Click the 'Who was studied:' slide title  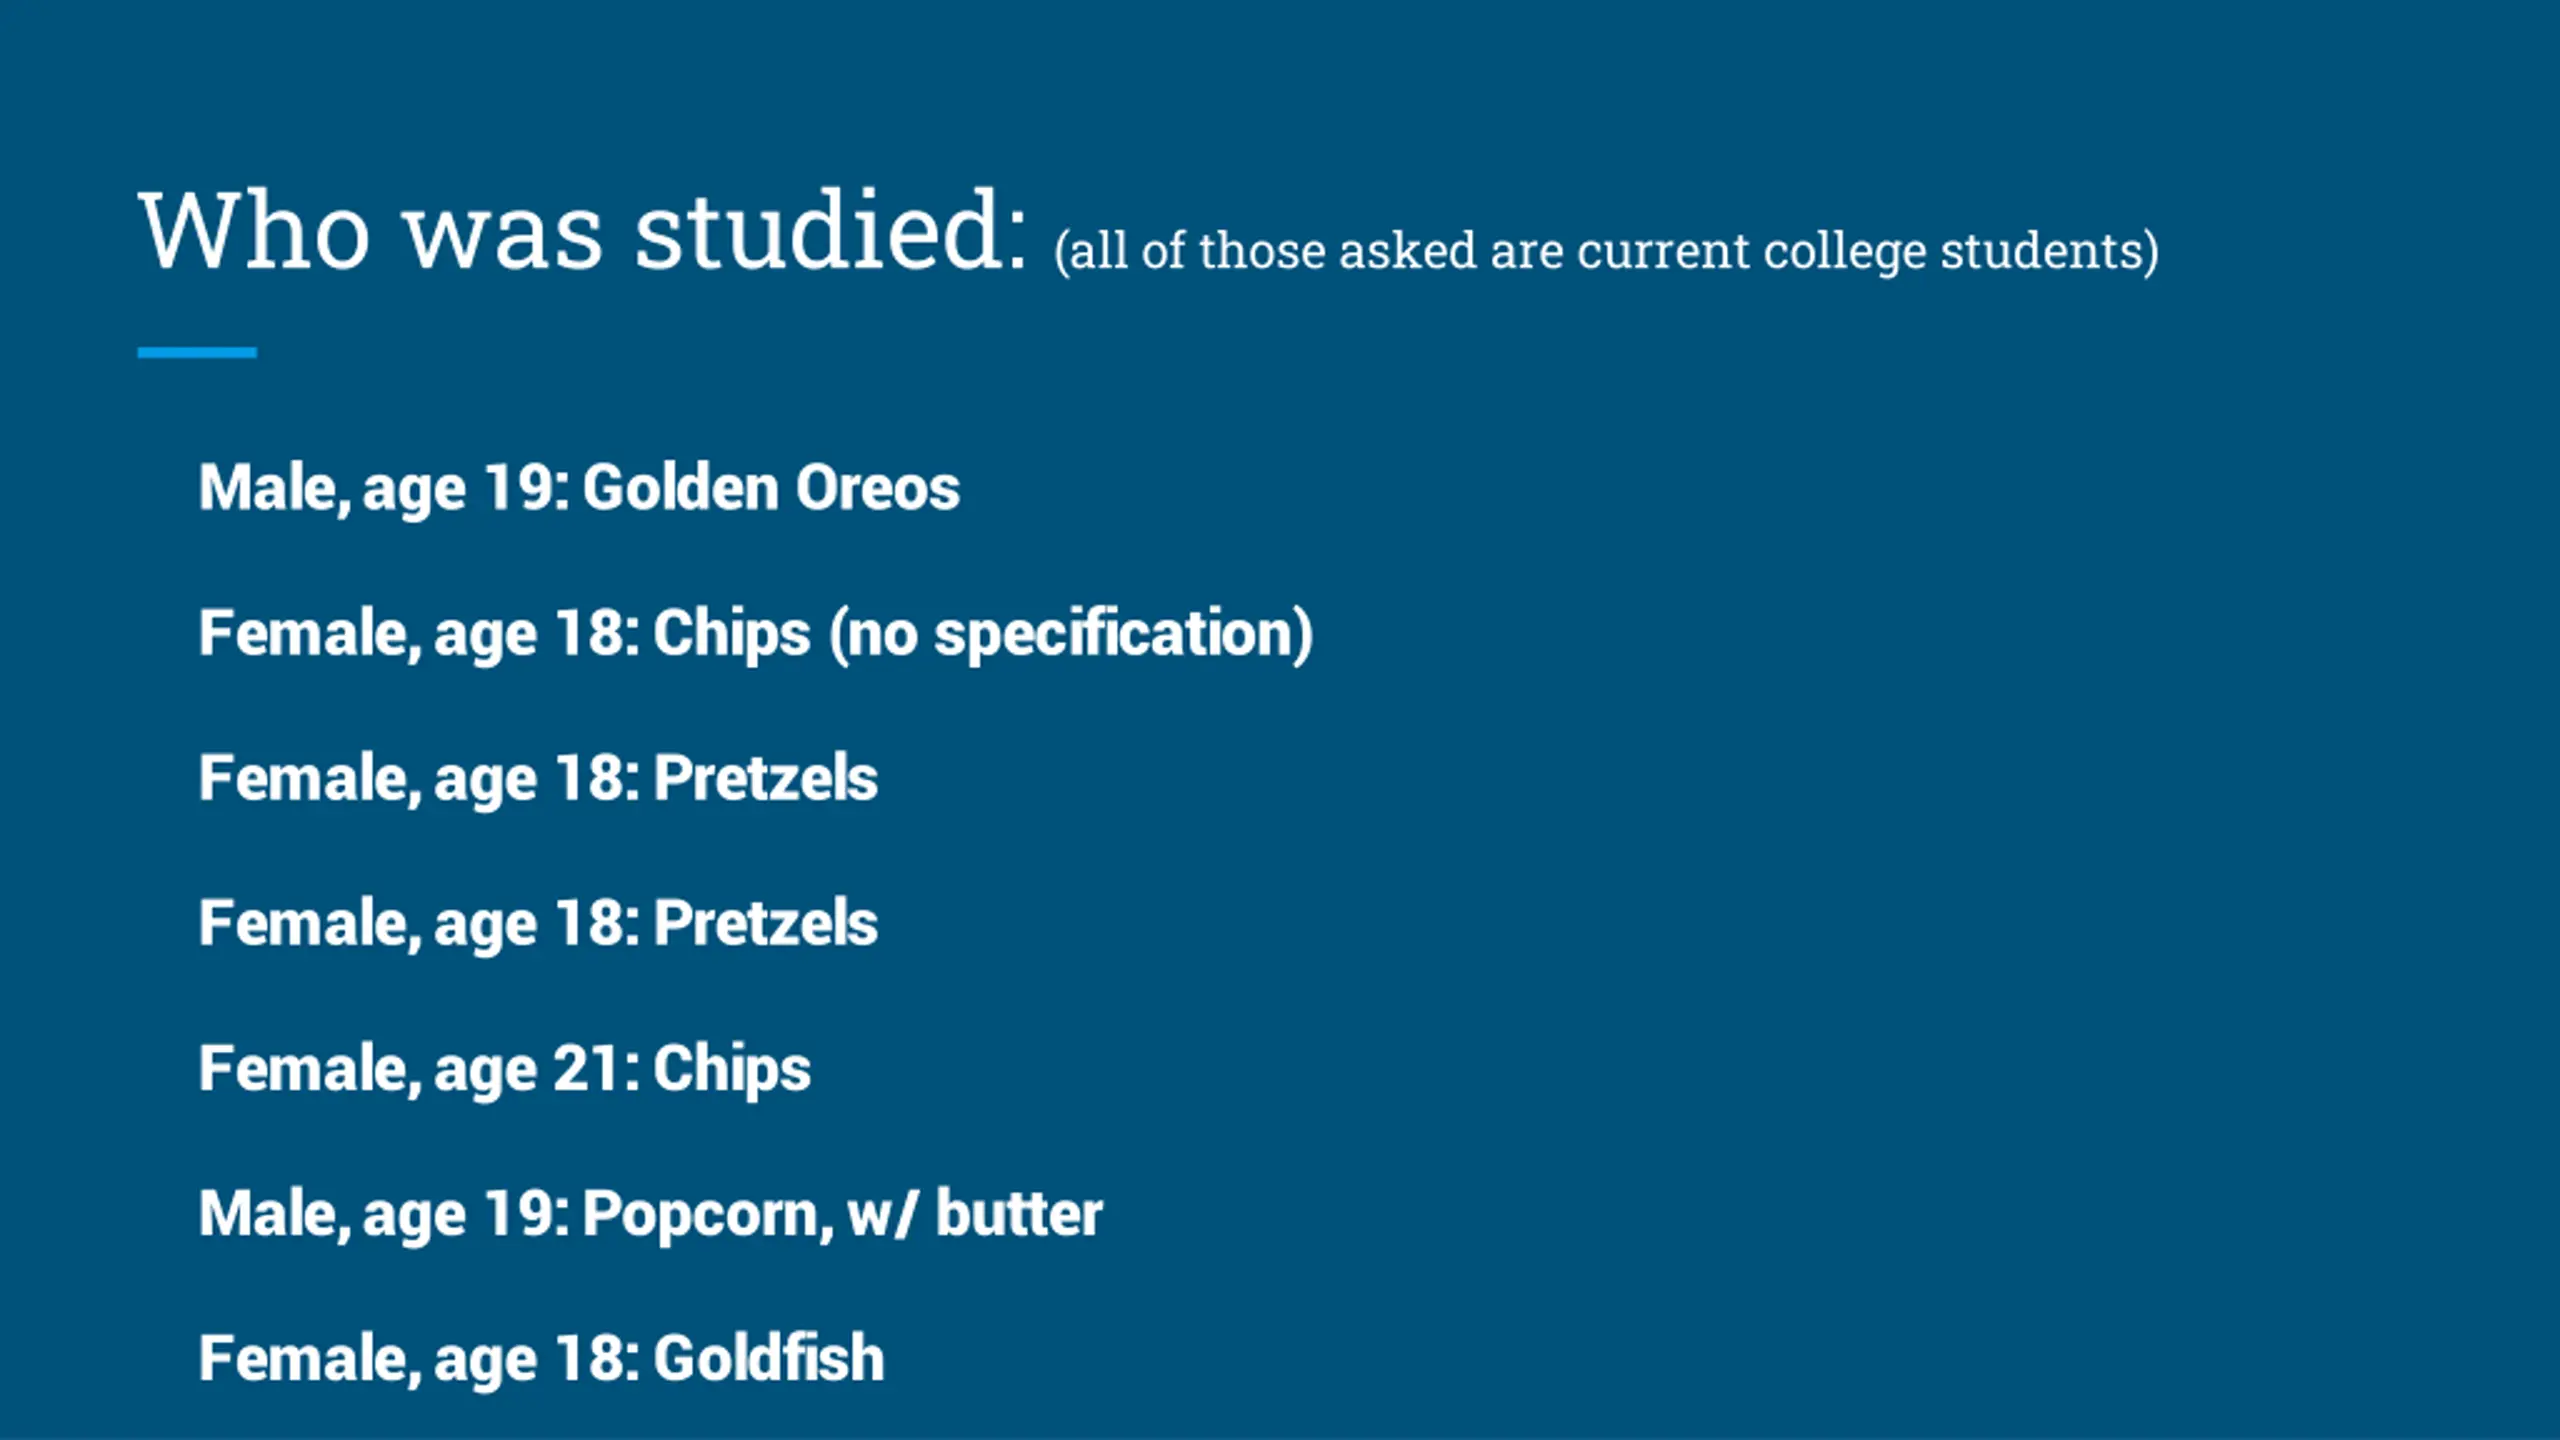[583, 232]
